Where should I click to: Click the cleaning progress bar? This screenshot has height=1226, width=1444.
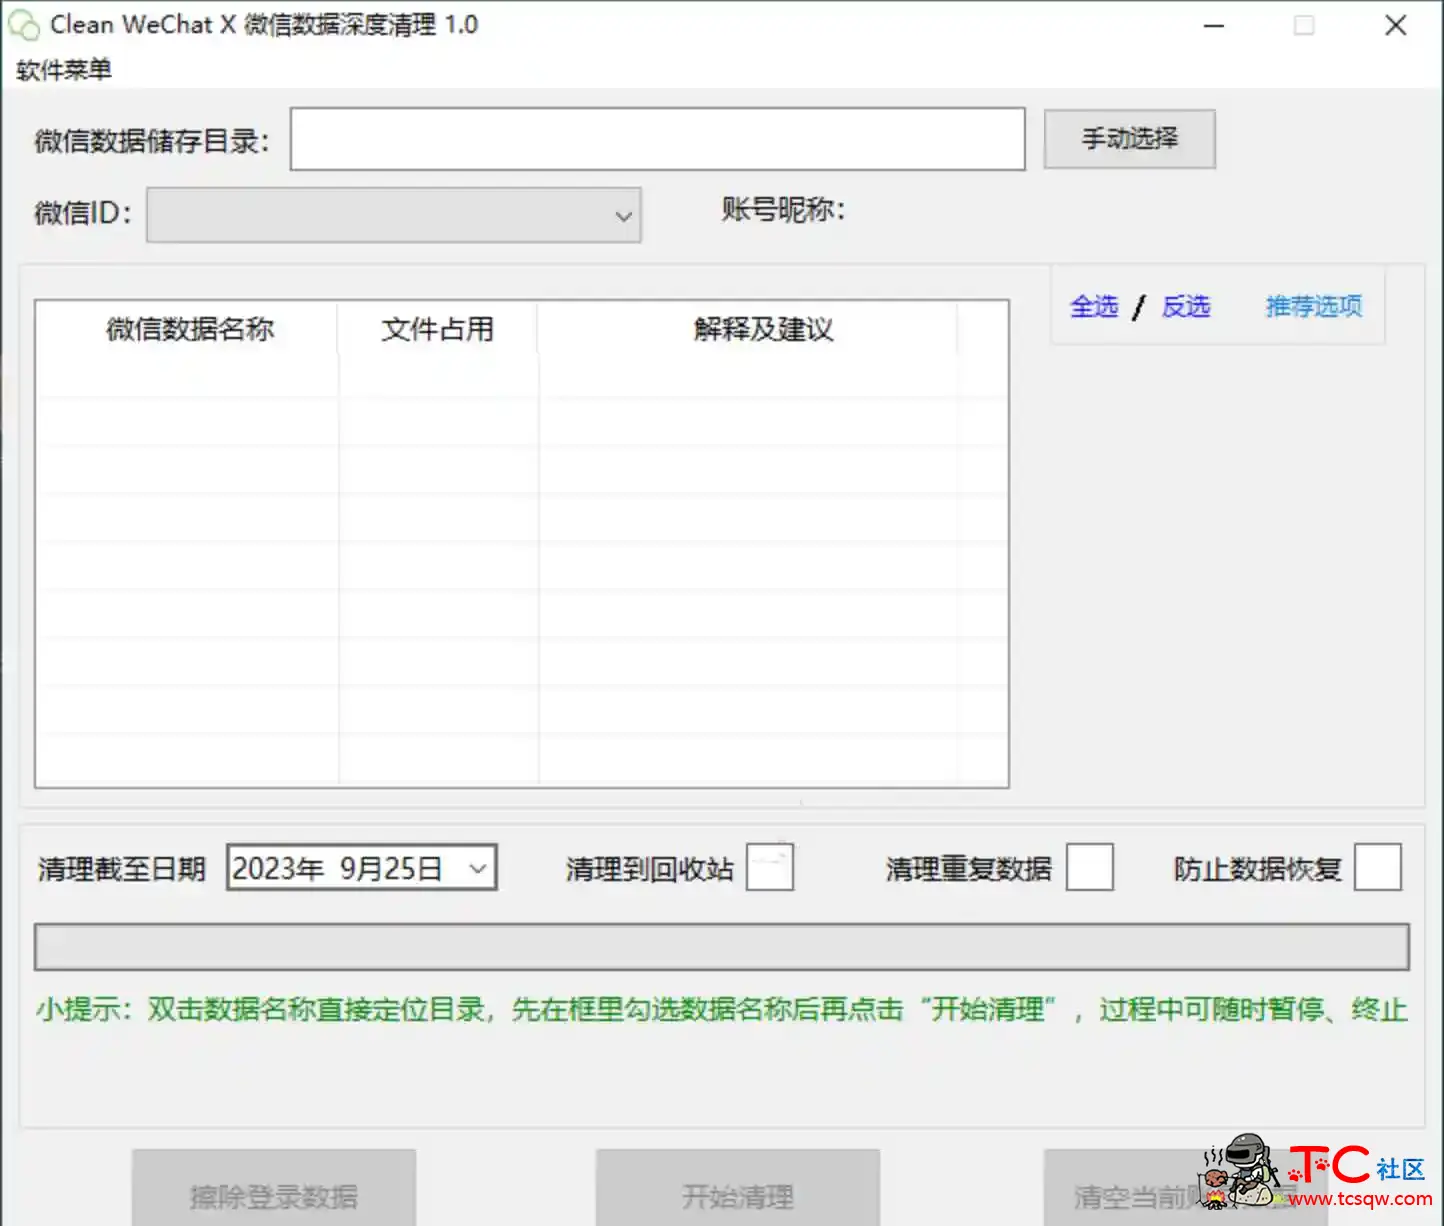[x=721, y=946]
